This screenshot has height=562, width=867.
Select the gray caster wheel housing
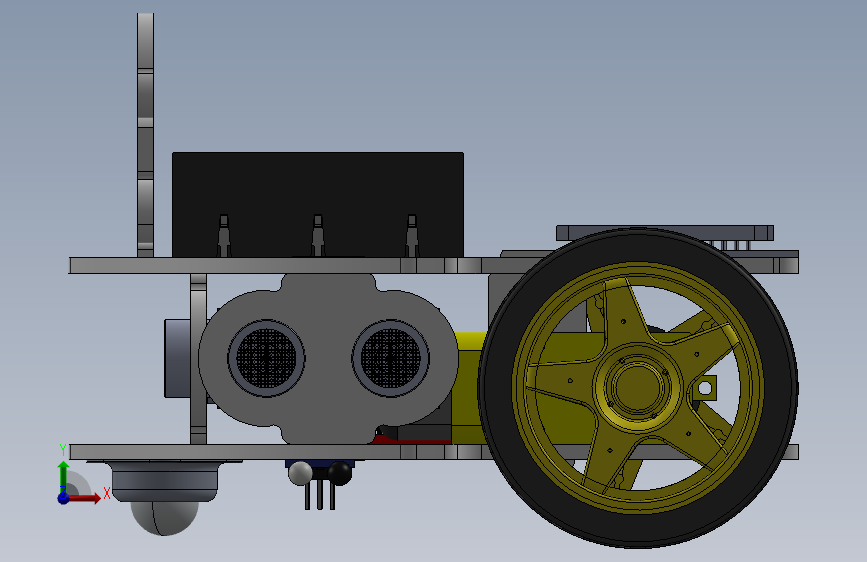[164, 481]
